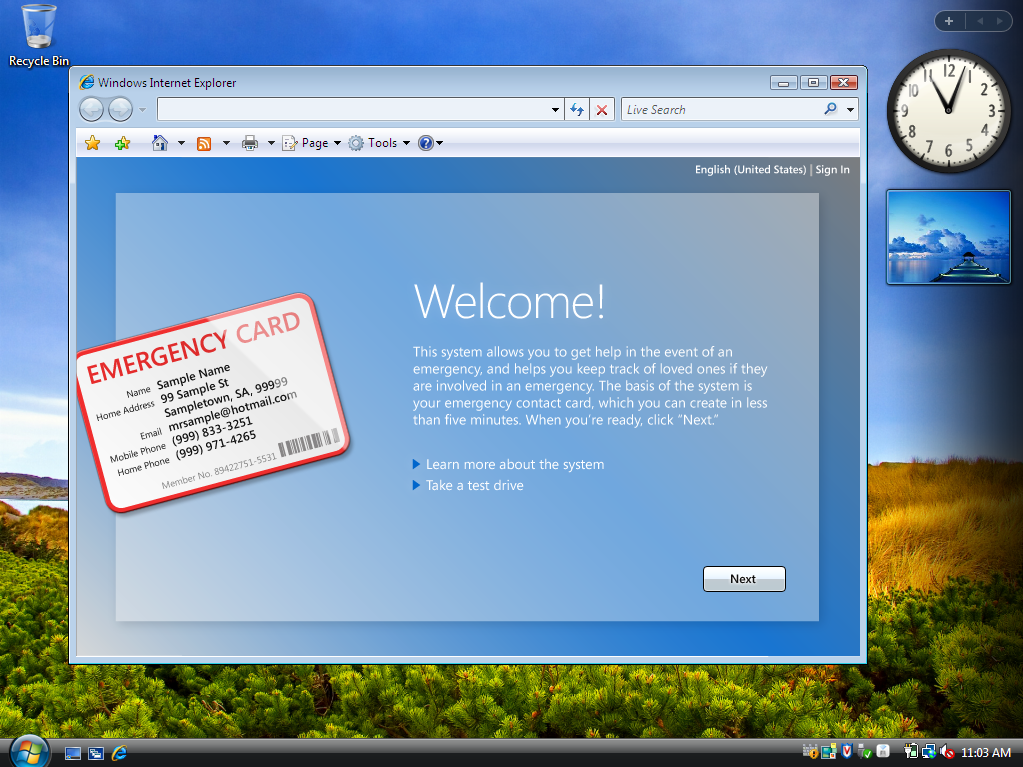Click the keyboard warning tray icon
Image resolution: width=1023 pixels, height=767 pixels.
tap(810, 751)
